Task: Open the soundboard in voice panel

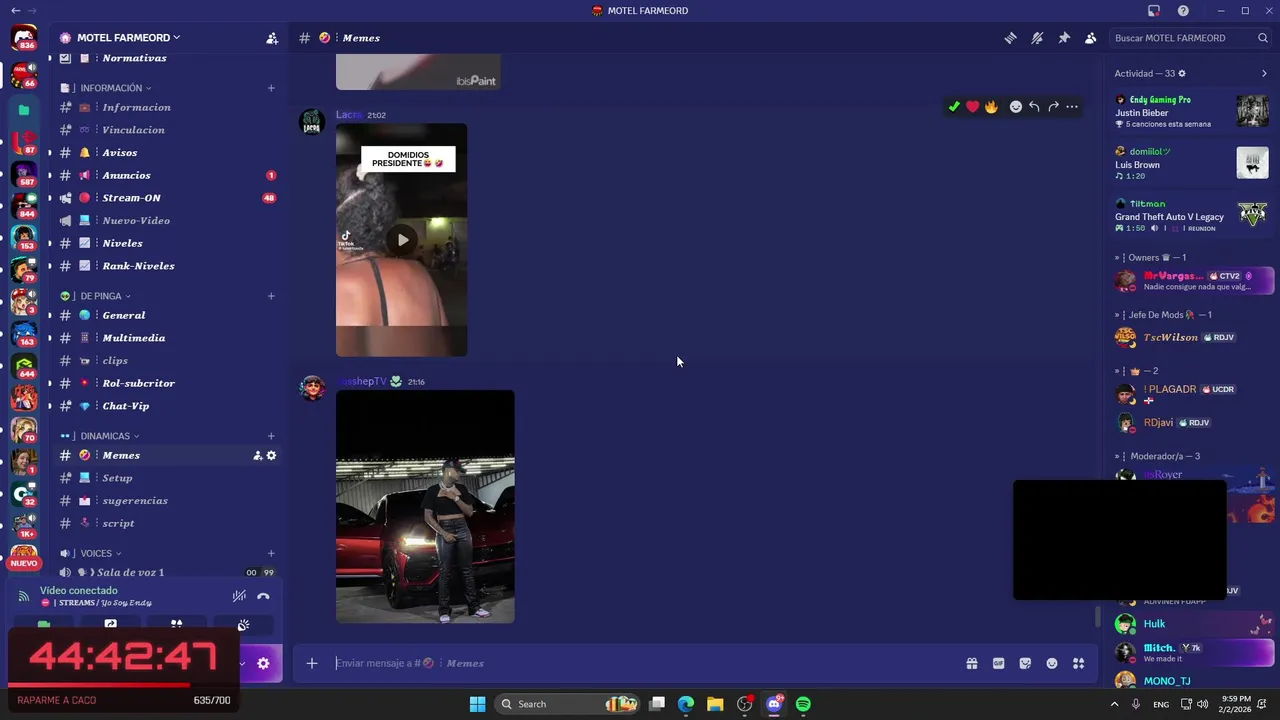Action: (243, 625)
